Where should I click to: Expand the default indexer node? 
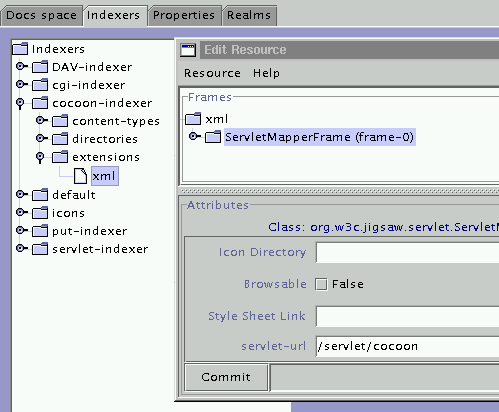click(x=22, y=194)
